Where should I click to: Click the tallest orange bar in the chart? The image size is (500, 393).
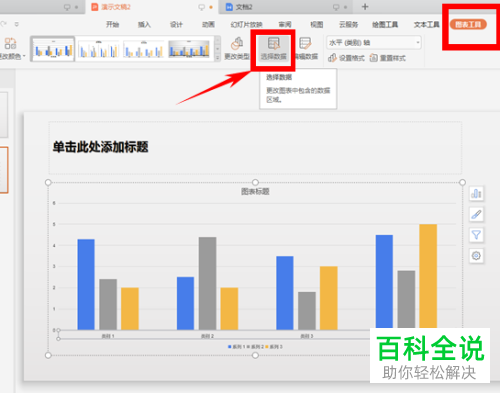click(x=428, y=277)
